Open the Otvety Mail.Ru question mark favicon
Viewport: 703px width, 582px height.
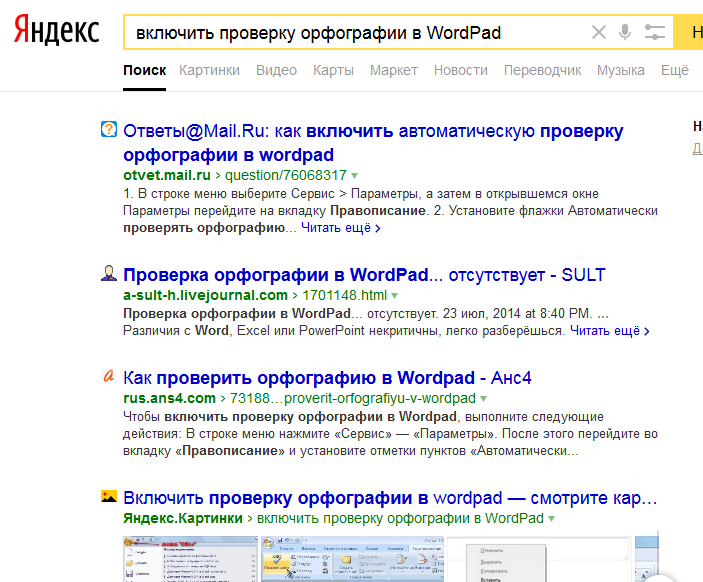coord(109,129)
